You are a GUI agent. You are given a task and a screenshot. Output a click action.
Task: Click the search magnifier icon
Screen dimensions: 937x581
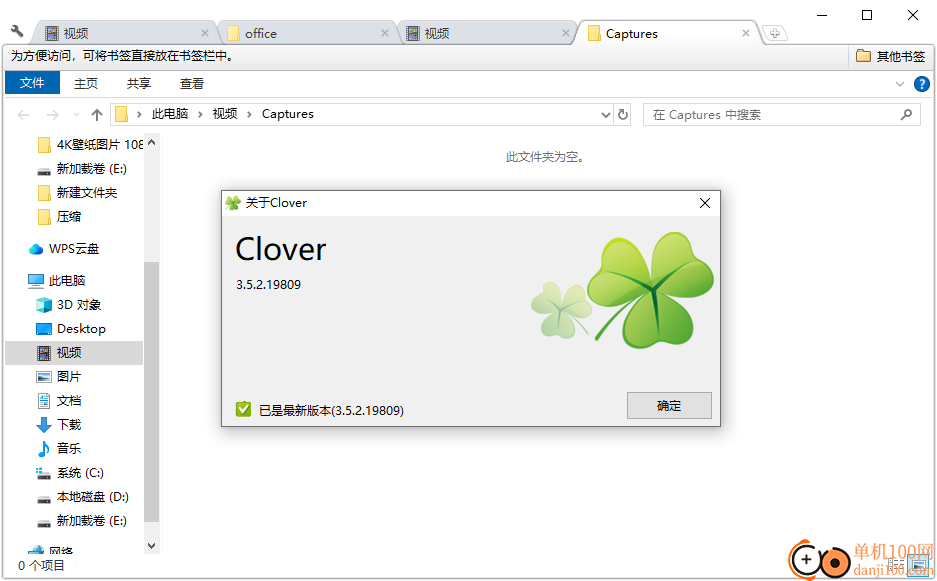point(906,114)
